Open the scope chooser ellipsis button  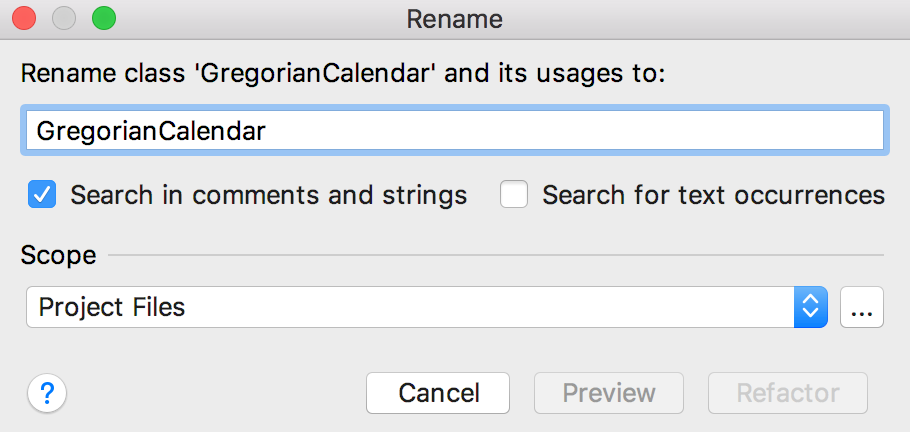[862, 308]
